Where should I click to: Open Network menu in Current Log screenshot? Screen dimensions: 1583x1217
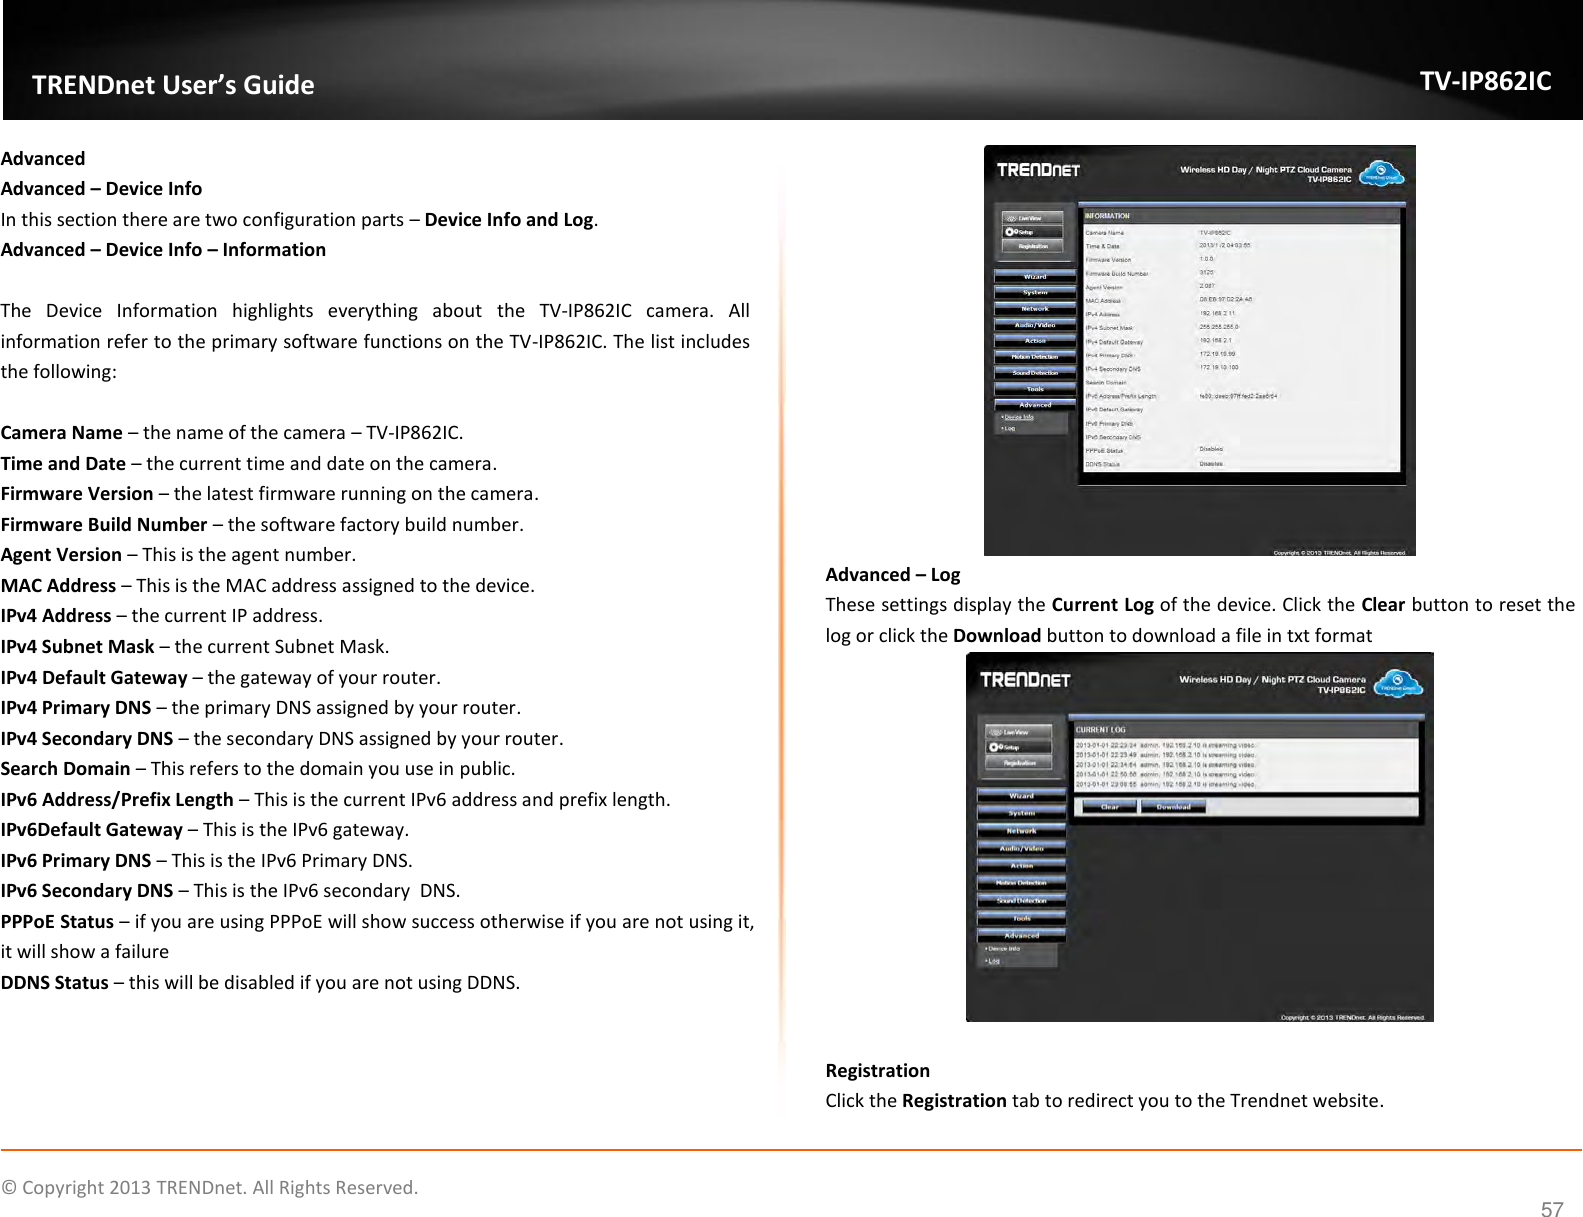[1021, 831]
